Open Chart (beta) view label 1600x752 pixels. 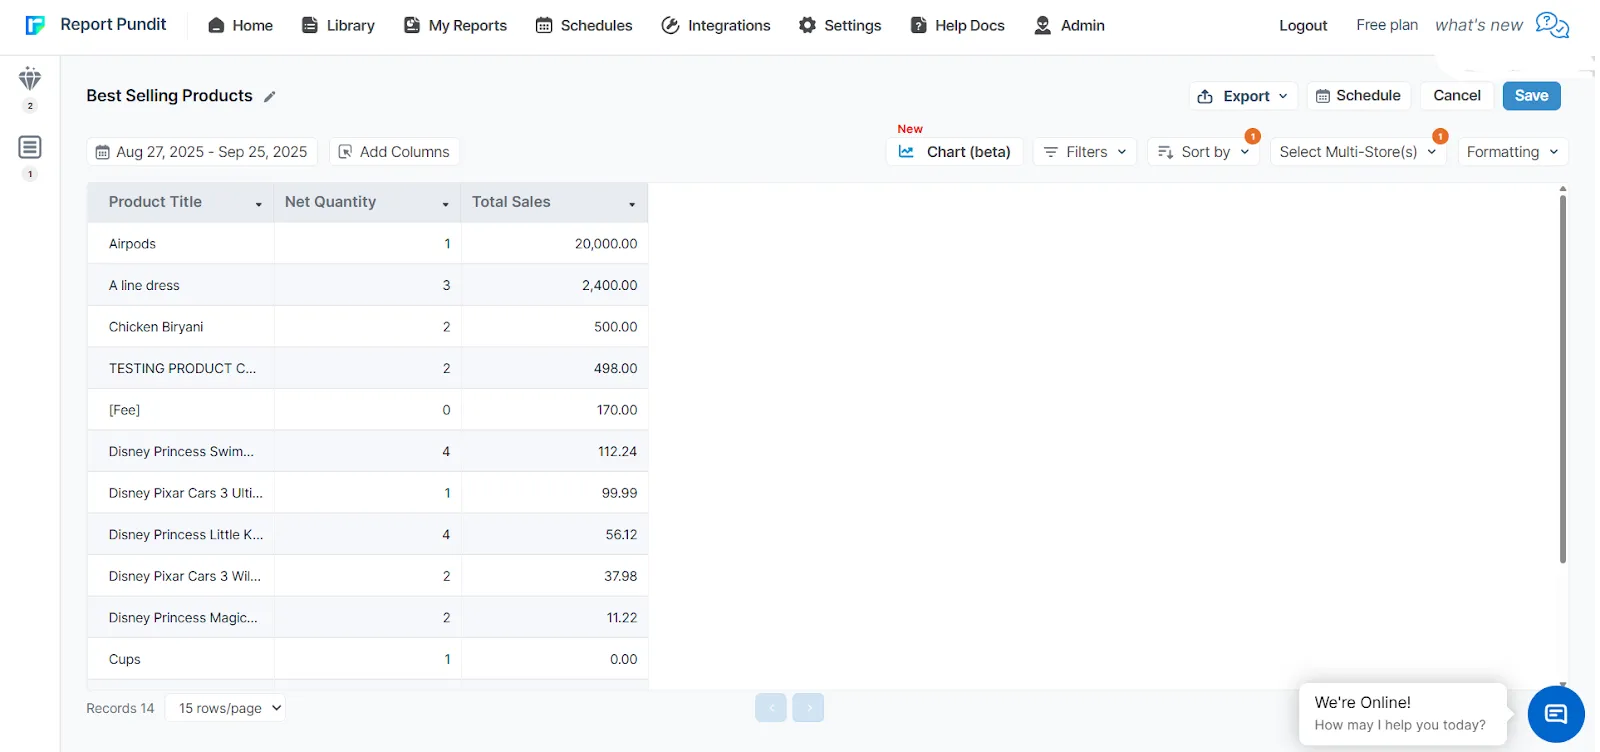pos(968,152)
